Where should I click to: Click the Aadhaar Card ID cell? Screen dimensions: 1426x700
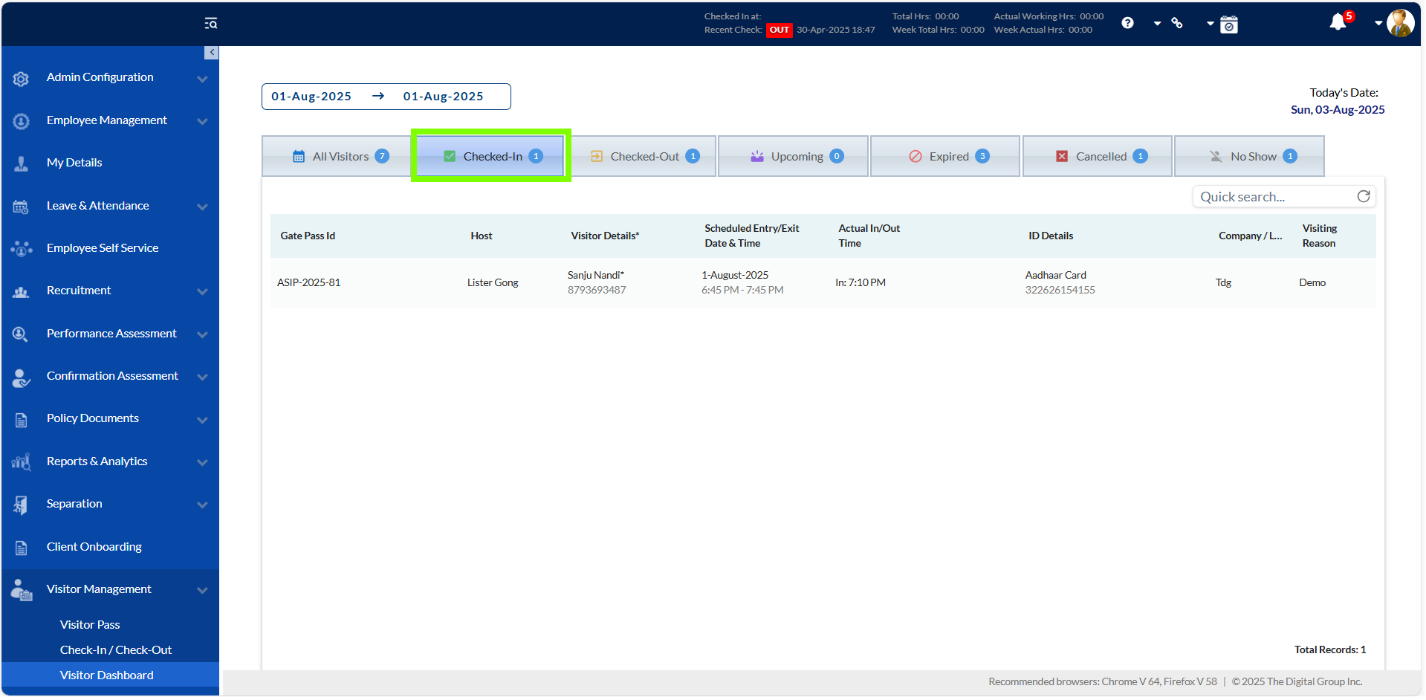(1060, 282)
